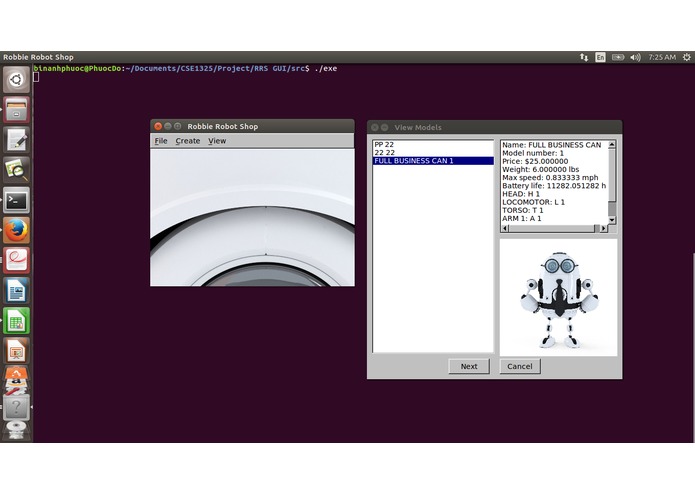This screenshot has width=695, height=494.
Task: Open the Ubuntu Dash home icon
Action: click(x=16, y=80)
